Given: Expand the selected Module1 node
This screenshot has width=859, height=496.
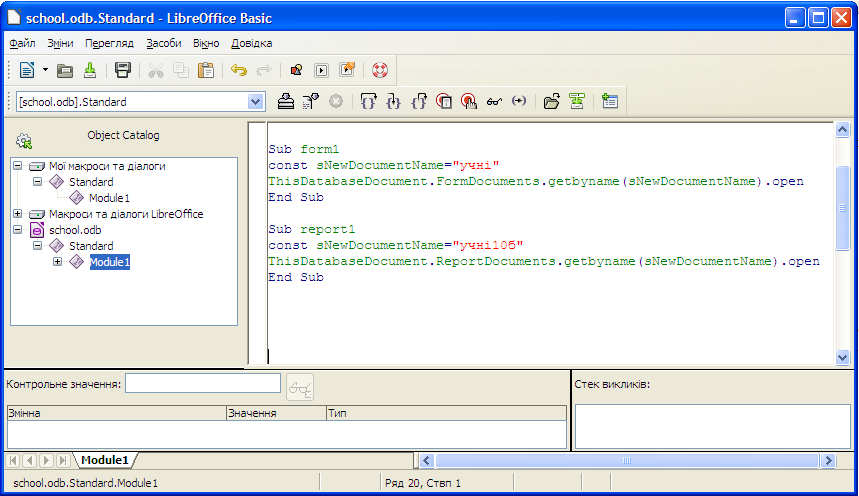Looking at the screenshot, I should tap(58, 262).
